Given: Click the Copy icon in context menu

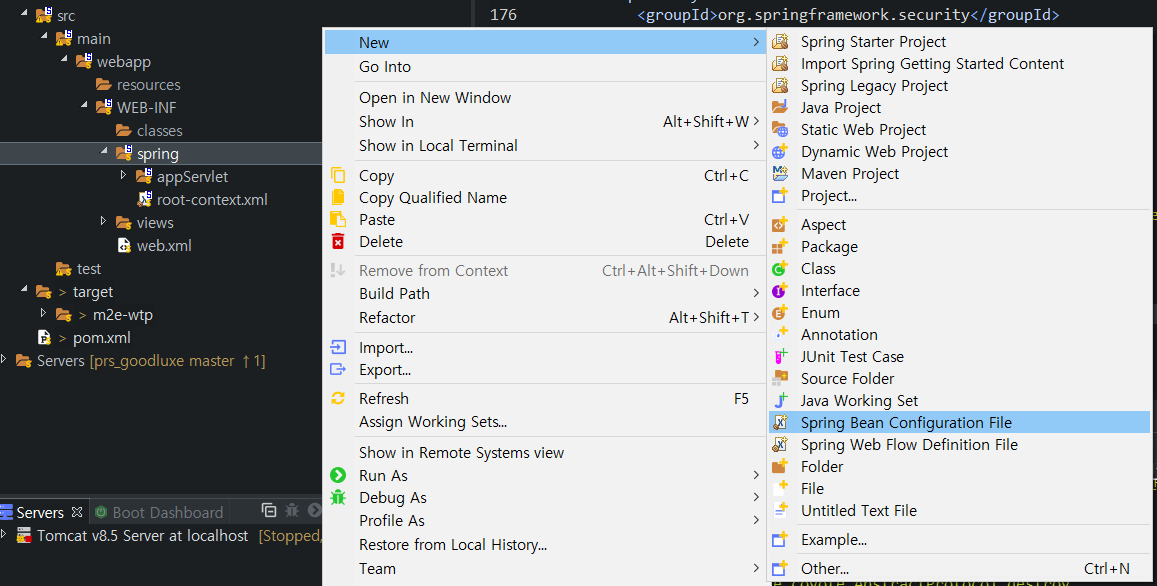Looking at the screenshot, I should [338, 176].
